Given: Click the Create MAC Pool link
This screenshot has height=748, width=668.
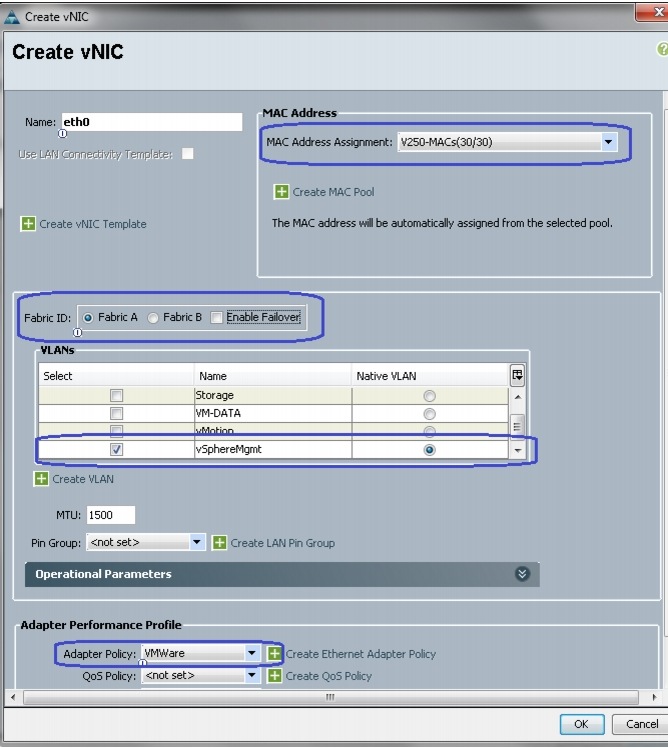Looking at the screenshot, I should tap(333, 192).
